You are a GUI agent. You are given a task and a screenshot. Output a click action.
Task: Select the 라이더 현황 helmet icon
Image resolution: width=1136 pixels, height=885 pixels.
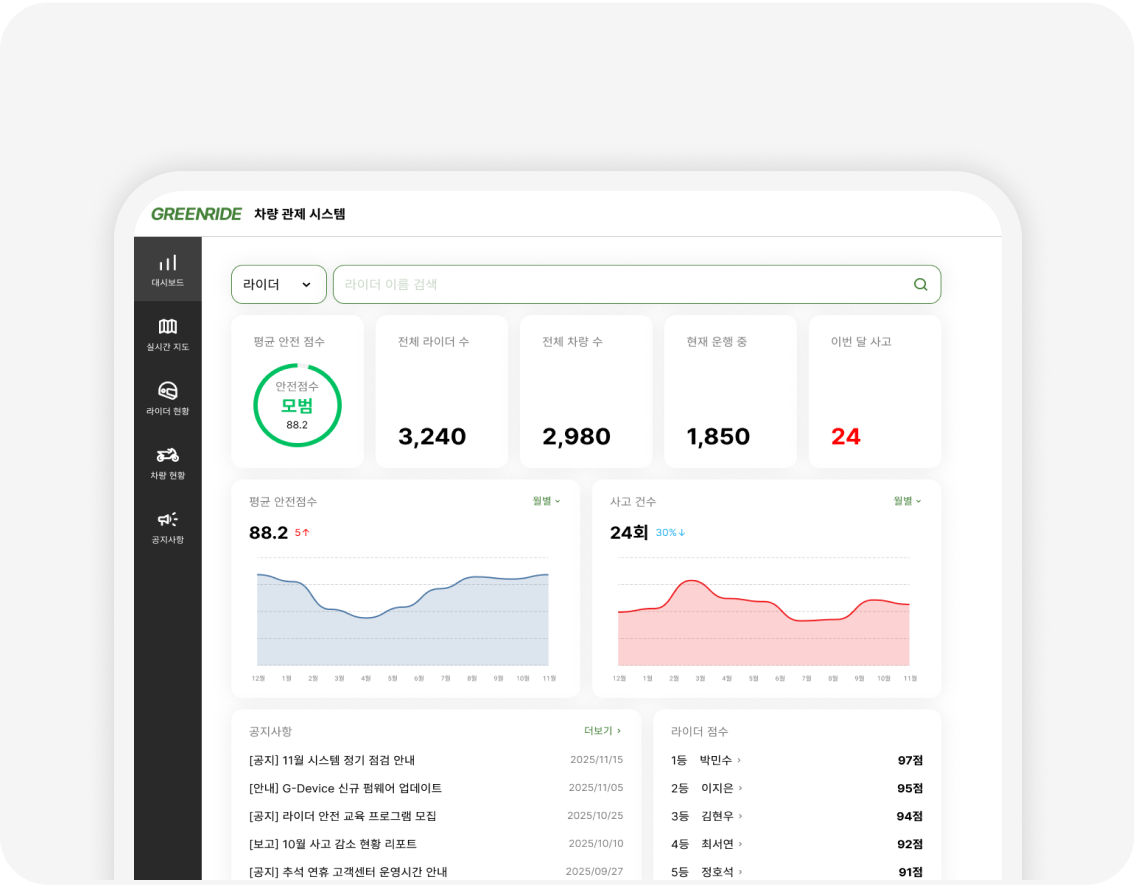click(168, 391)
